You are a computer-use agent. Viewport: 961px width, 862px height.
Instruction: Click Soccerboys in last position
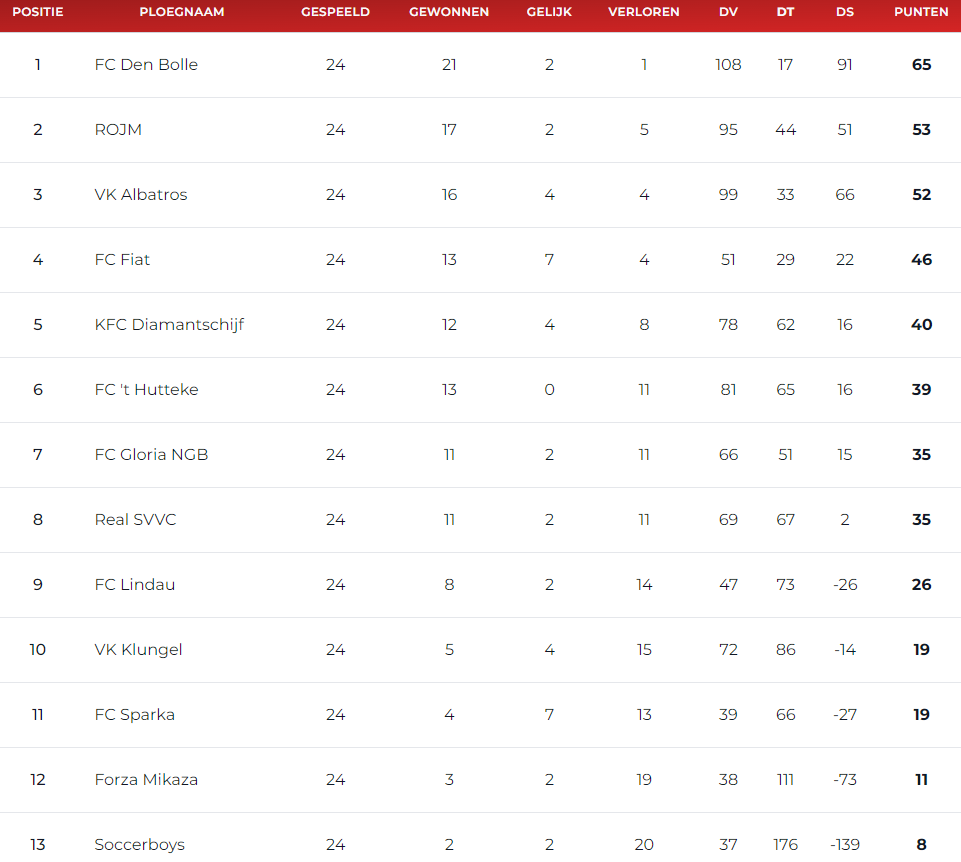139,845
